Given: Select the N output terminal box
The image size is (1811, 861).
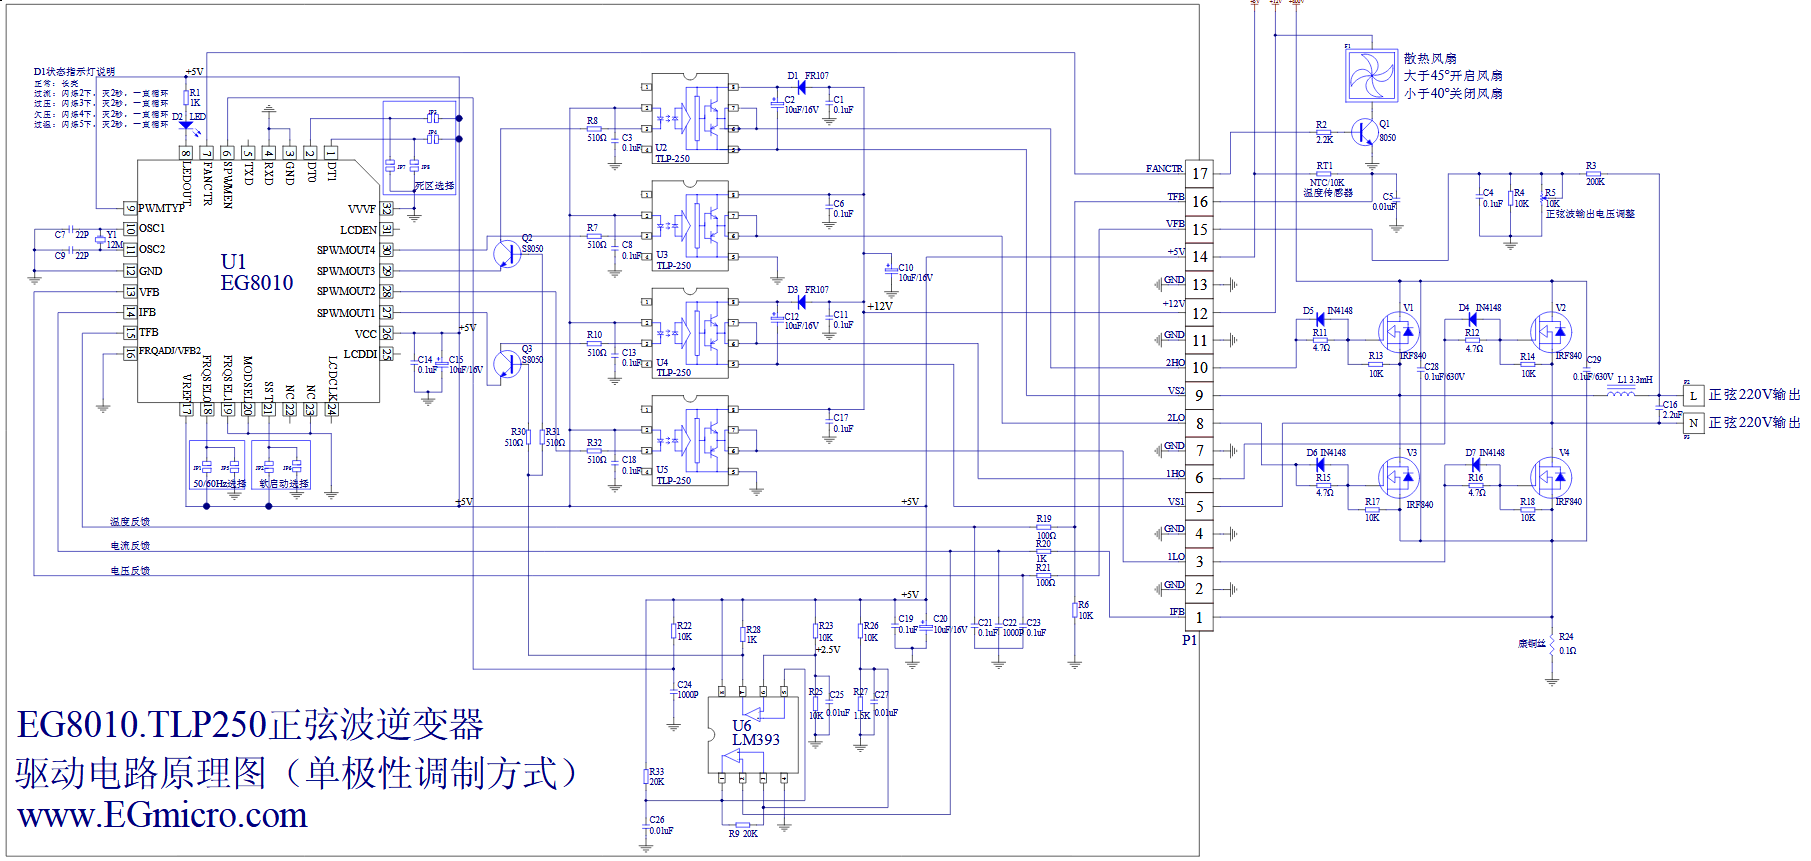Looking at the screenshot, I should click(x=1693, y=423).
